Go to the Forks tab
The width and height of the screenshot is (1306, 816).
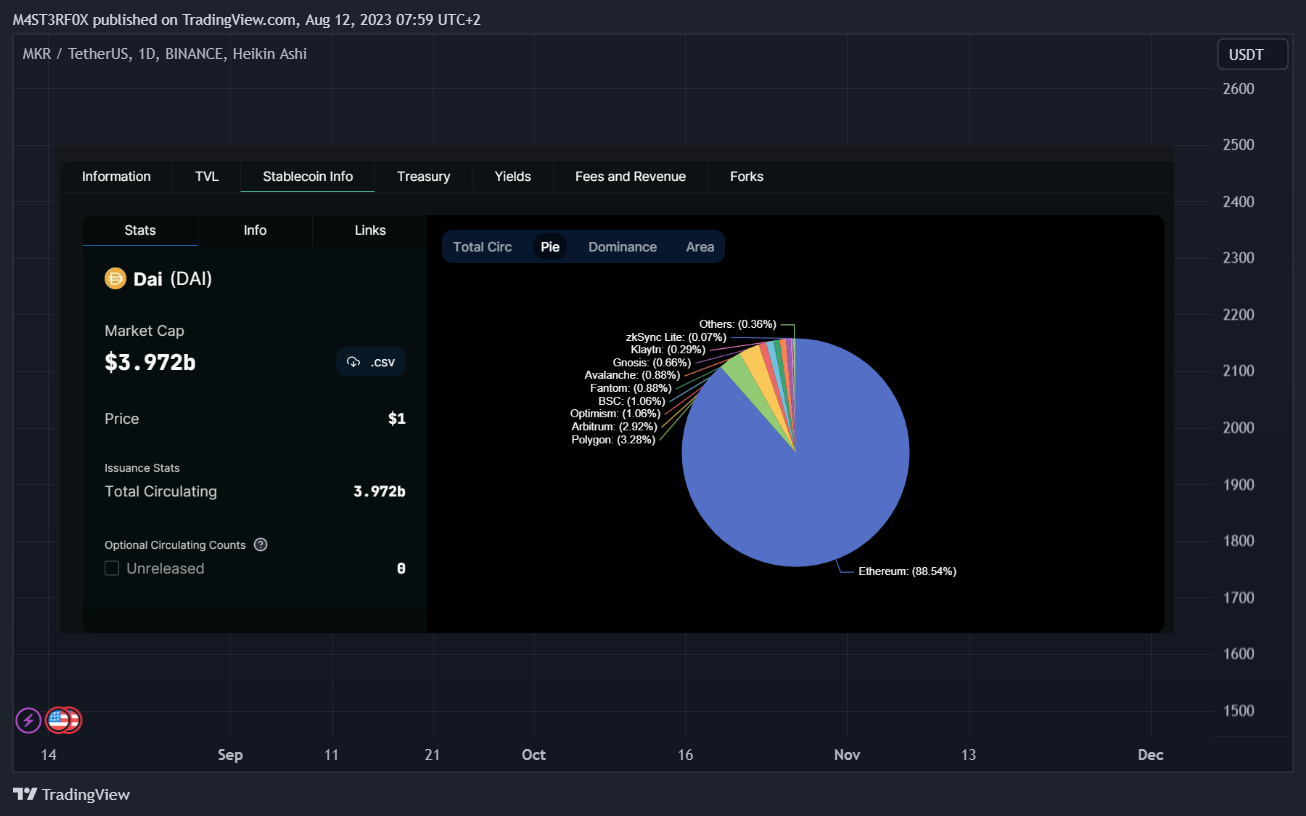point(747,177)
